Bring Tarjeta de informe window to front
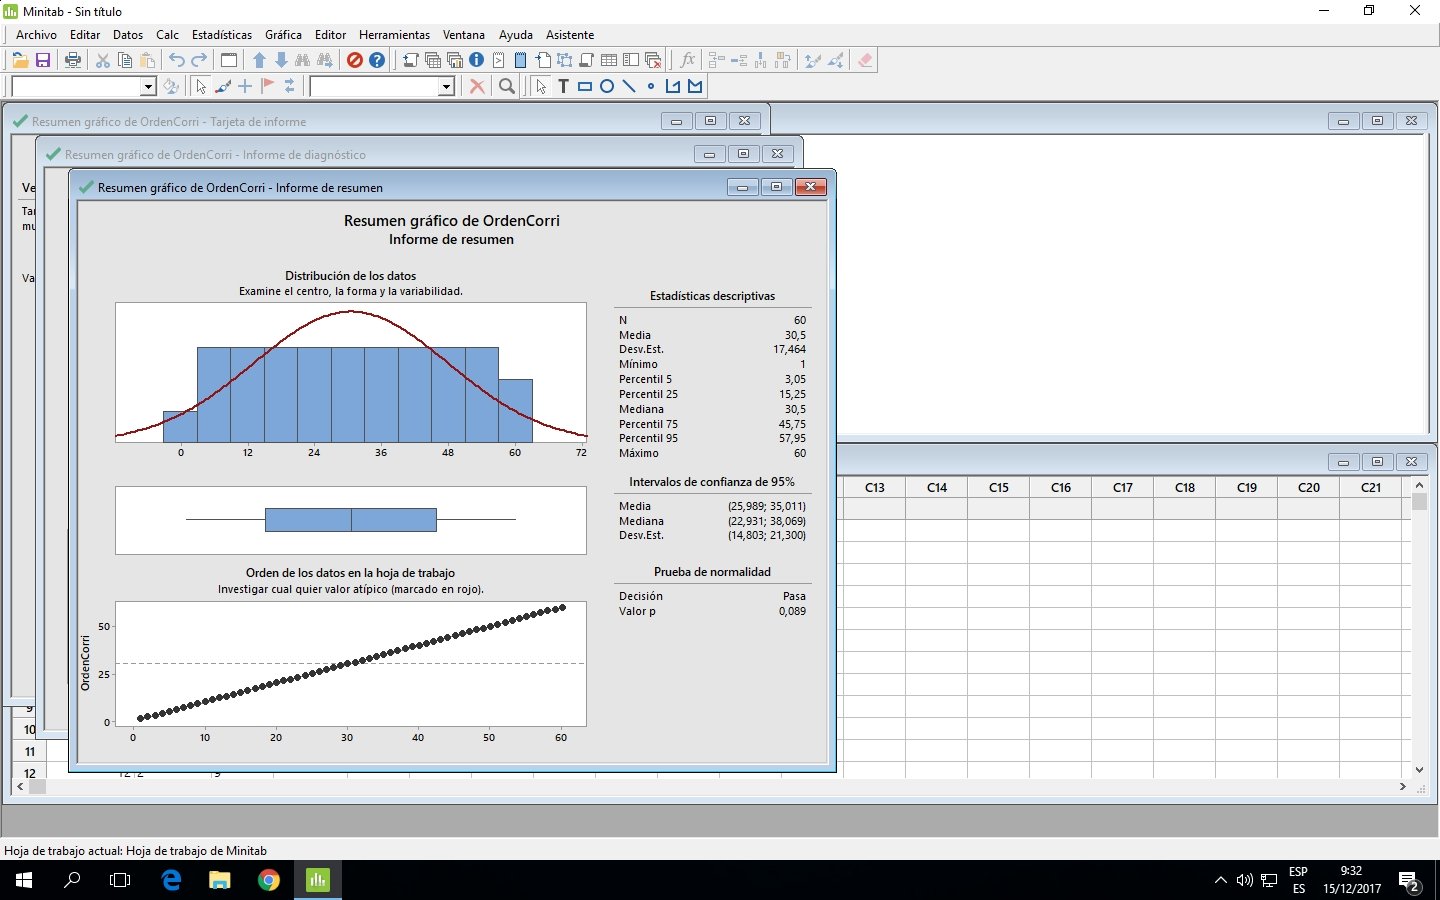 pyautogui.click(x=169, y=122)
